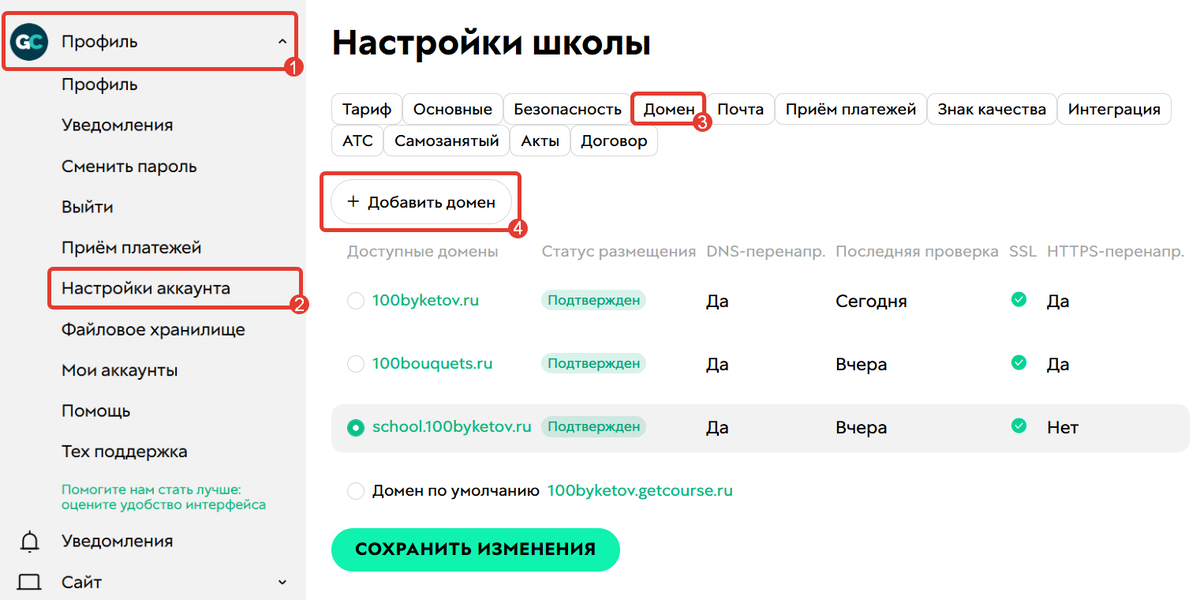Open the Интеграция tab

point(1114,109)
